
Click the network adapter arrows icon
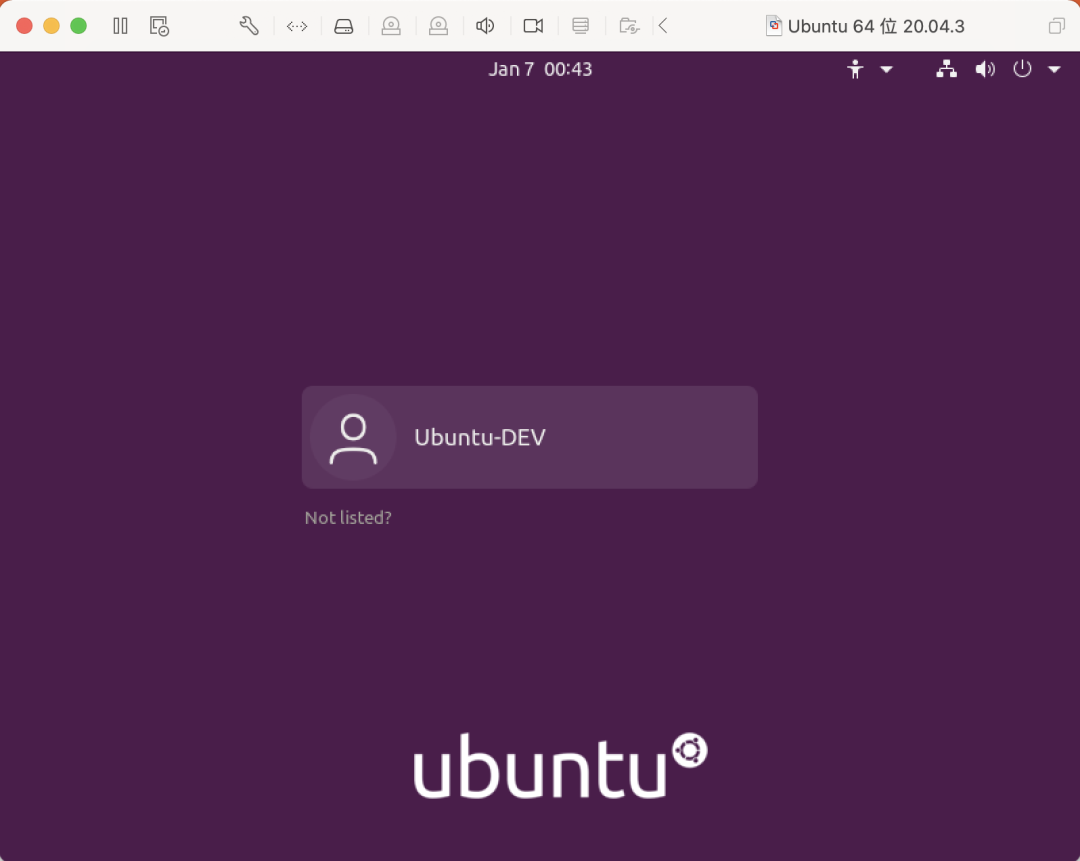point(297,26)
